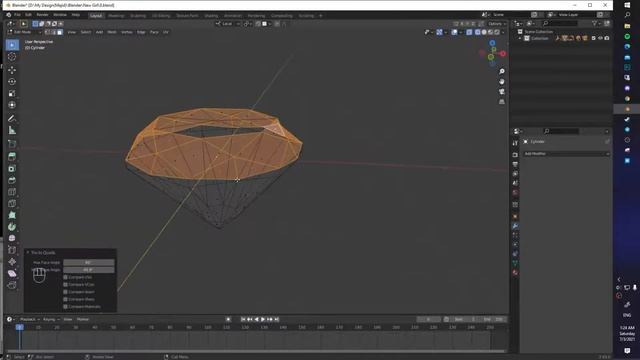Select the Bevel tool
Image resolution: width=640 pixels, height=360 pixels.
tap(12, 180)
